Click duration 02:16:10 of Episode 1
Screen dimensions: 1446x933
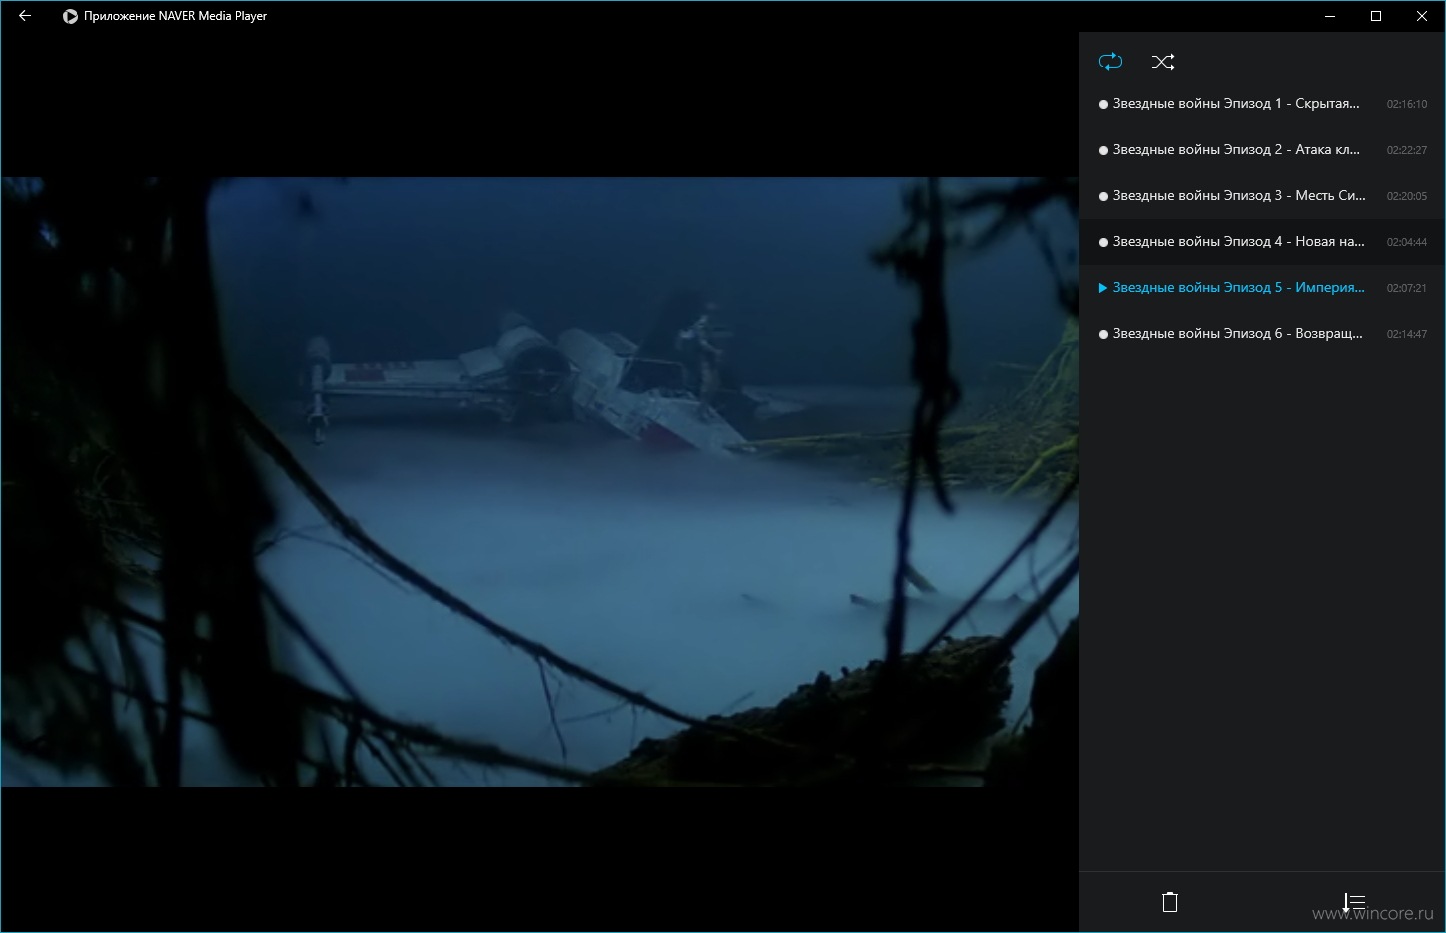tap(1406, 104)
